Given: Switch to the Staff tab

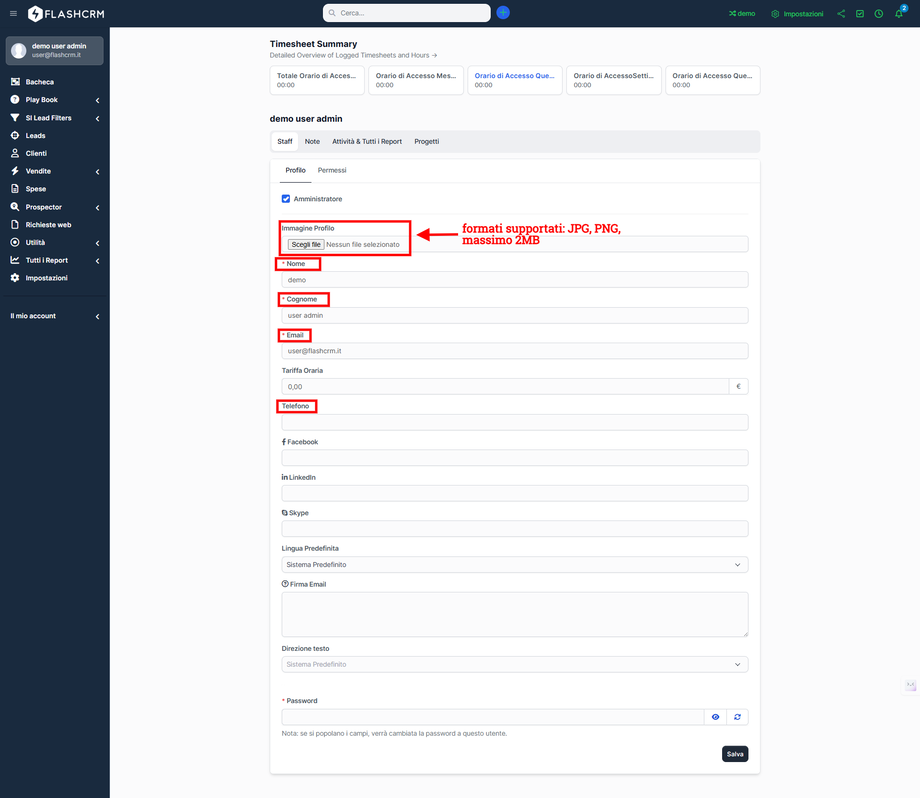Looking at the screenshot, I should (x=285, y=141).
